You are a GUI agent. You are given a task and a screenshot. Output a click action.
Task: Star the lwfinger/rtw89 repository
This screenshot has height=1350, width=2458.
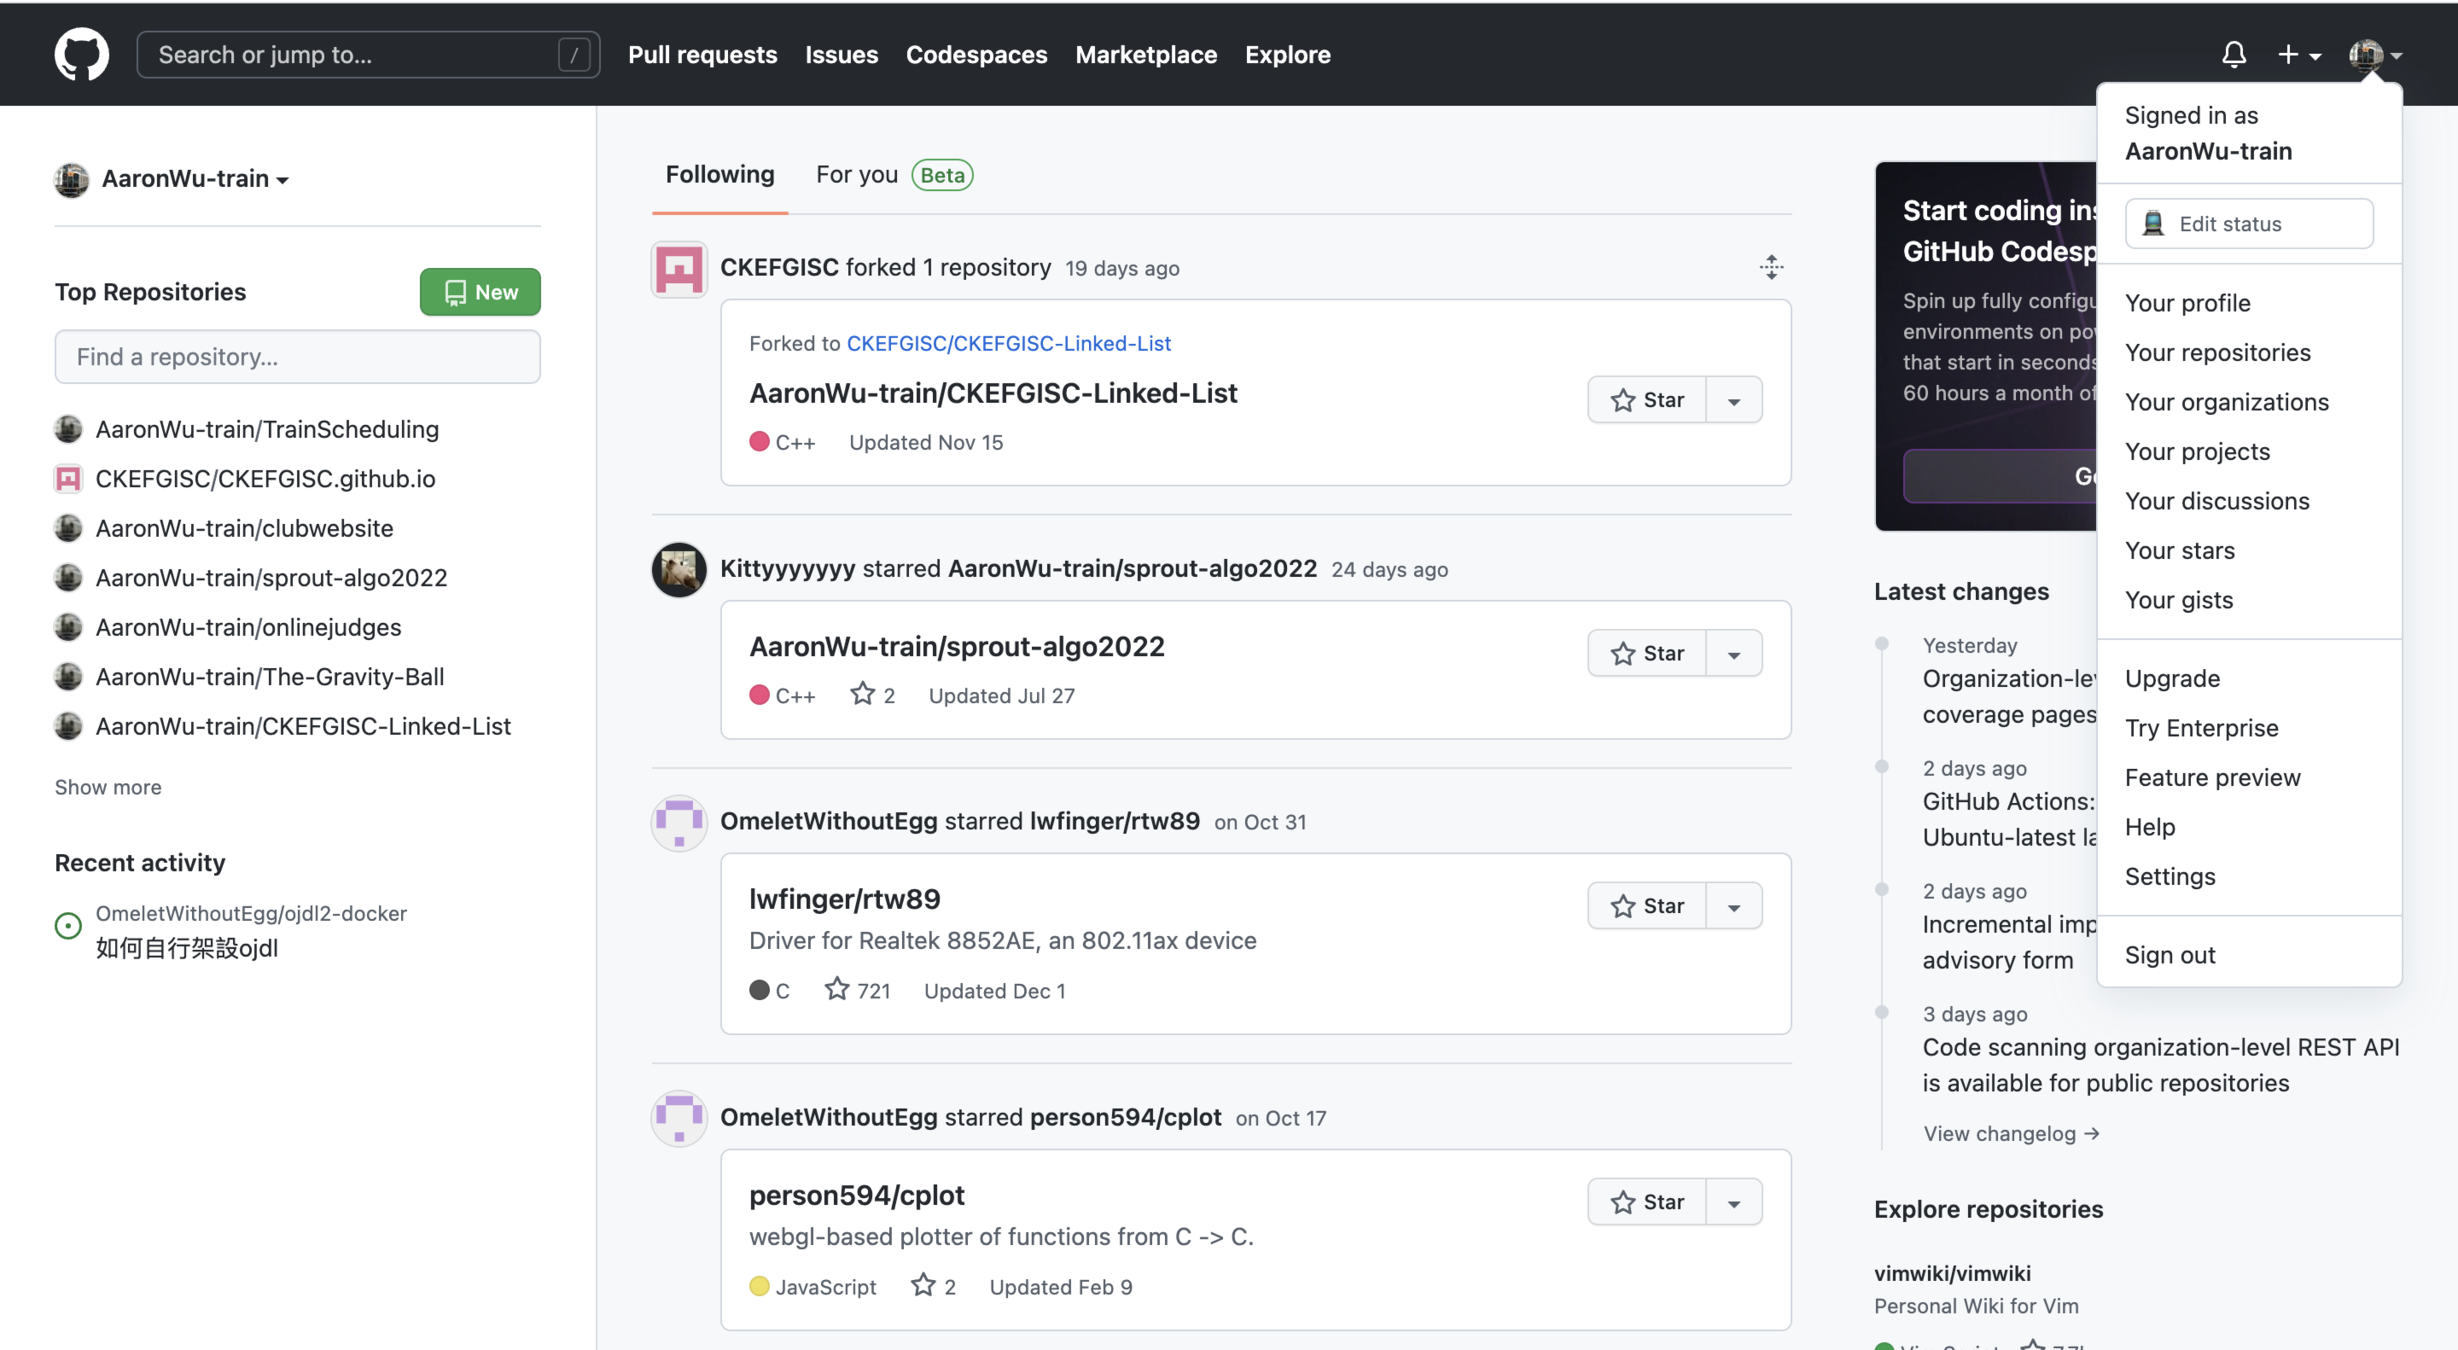click(x=1647, y=906)
